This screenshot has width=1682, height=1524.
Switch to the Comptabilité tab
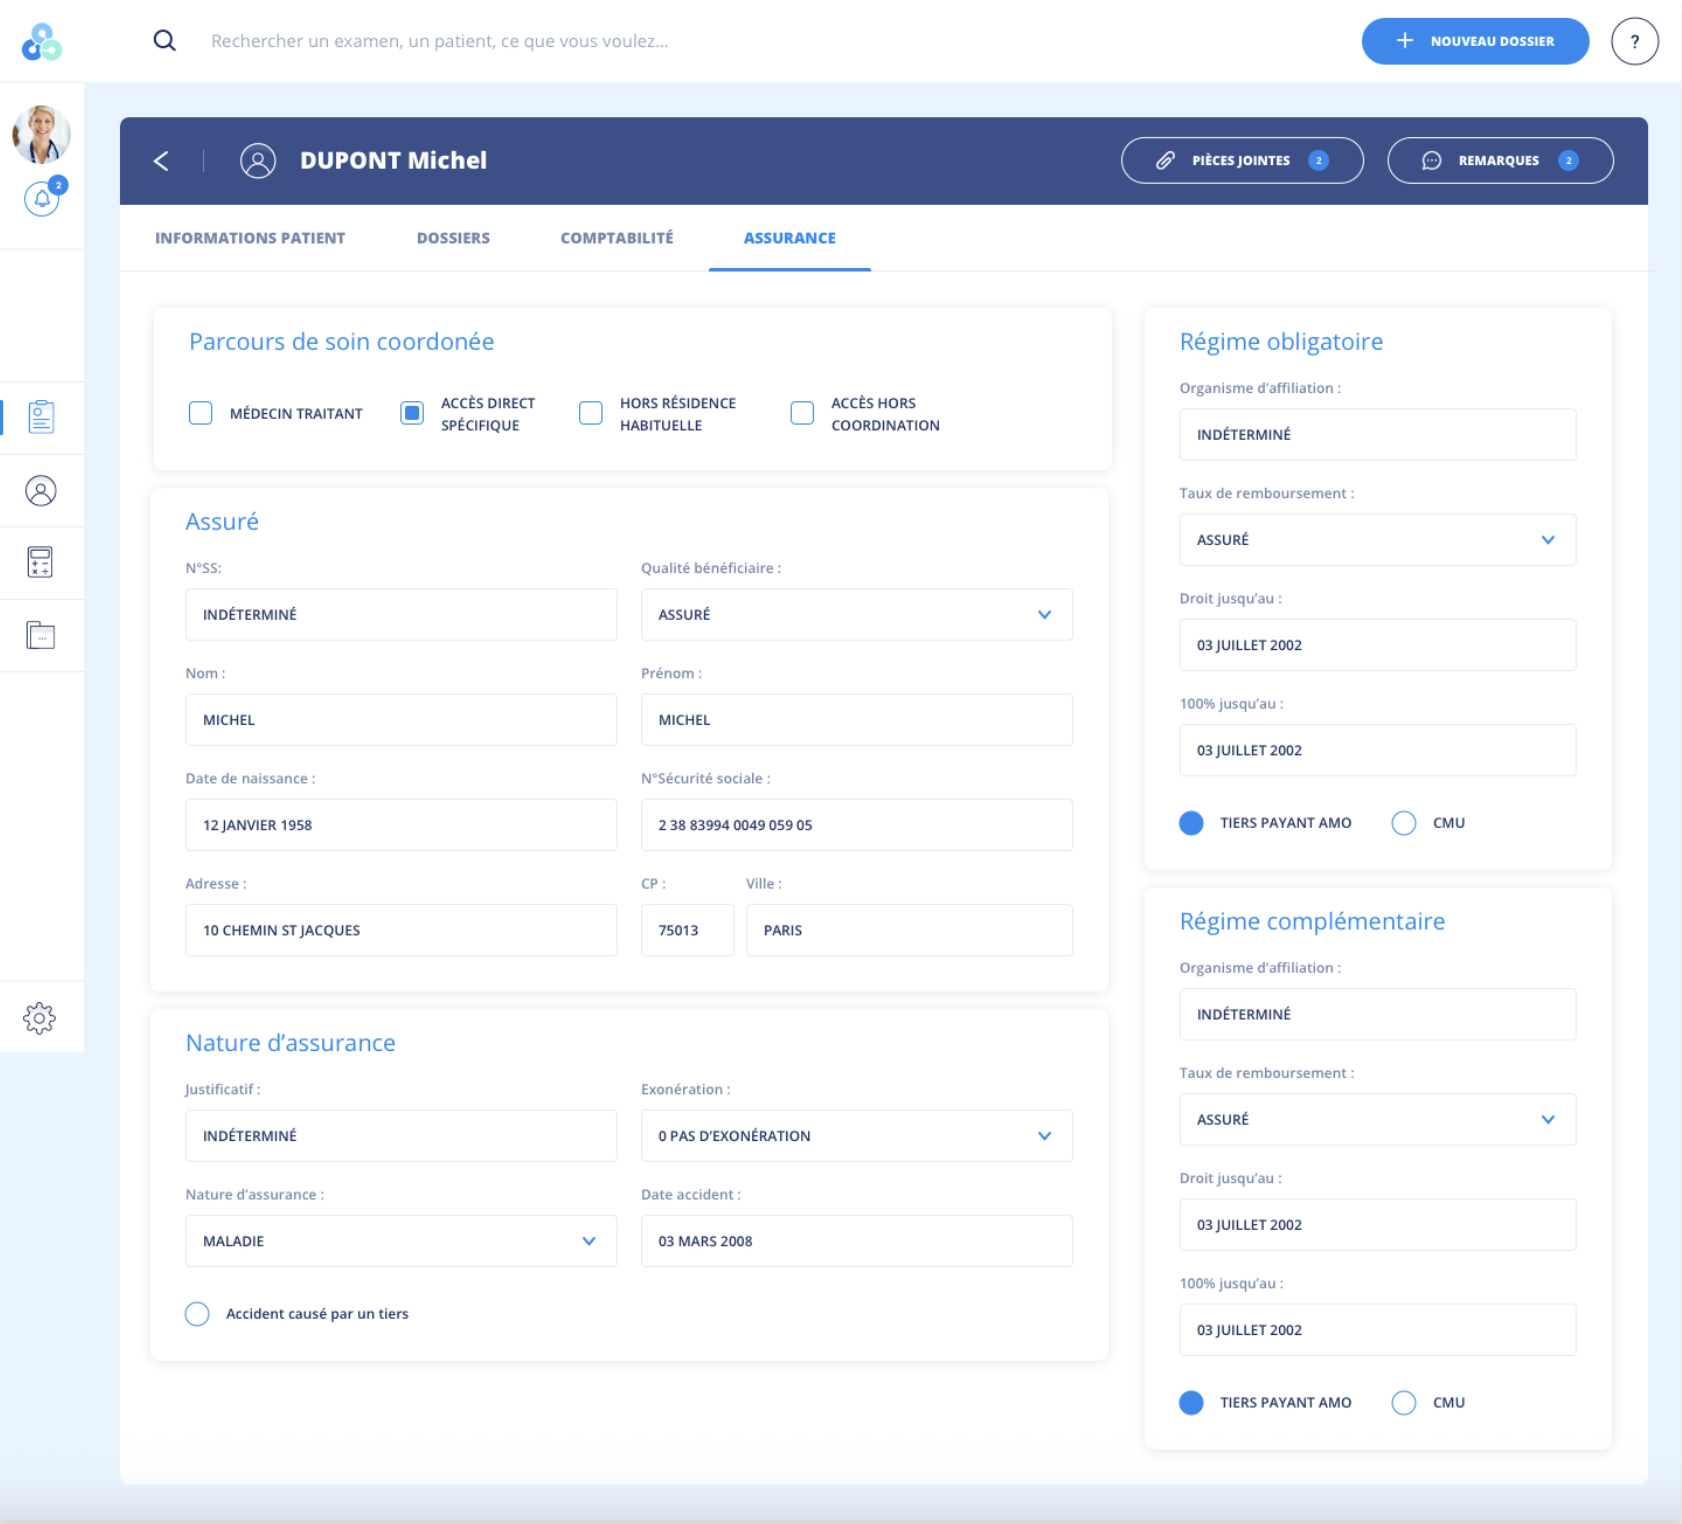pyautogui.click(x=616, y=238)
